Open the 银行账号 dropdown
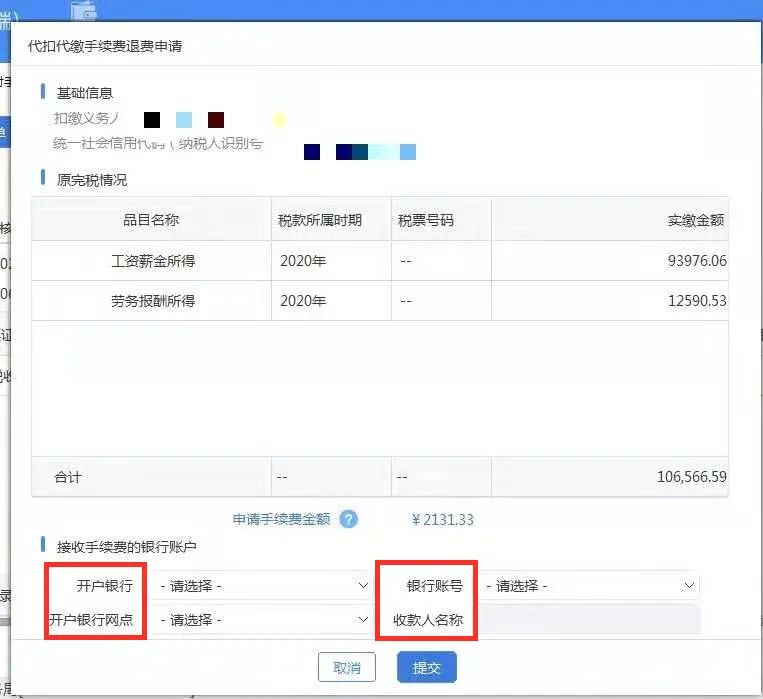The height and width of the screenshot is (699, 763). tap(590, 586)
